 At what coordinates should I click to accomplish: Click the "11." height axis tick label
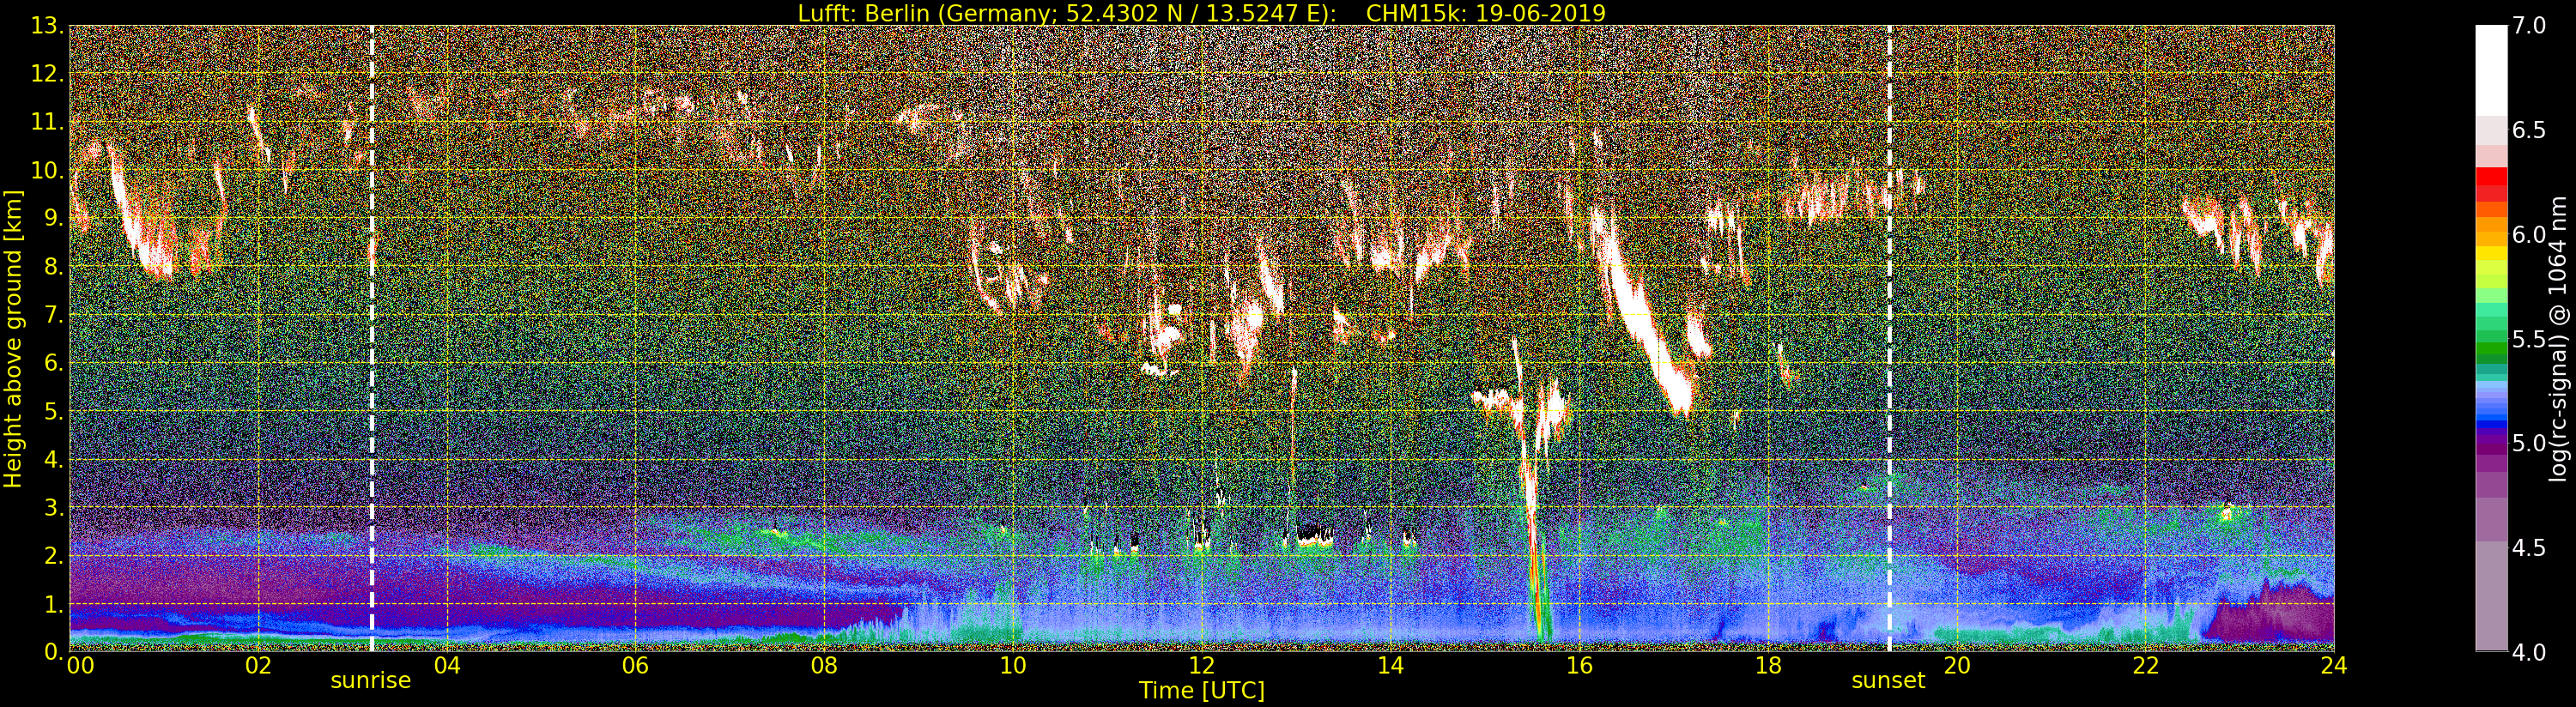47,122
